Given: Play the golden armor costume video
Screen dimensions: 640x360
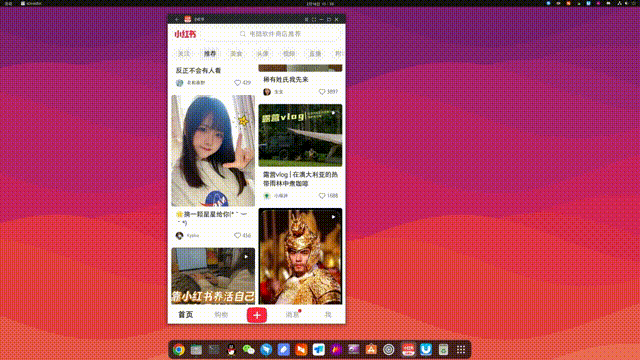Looking at the screenshot, I should [300, 256].
